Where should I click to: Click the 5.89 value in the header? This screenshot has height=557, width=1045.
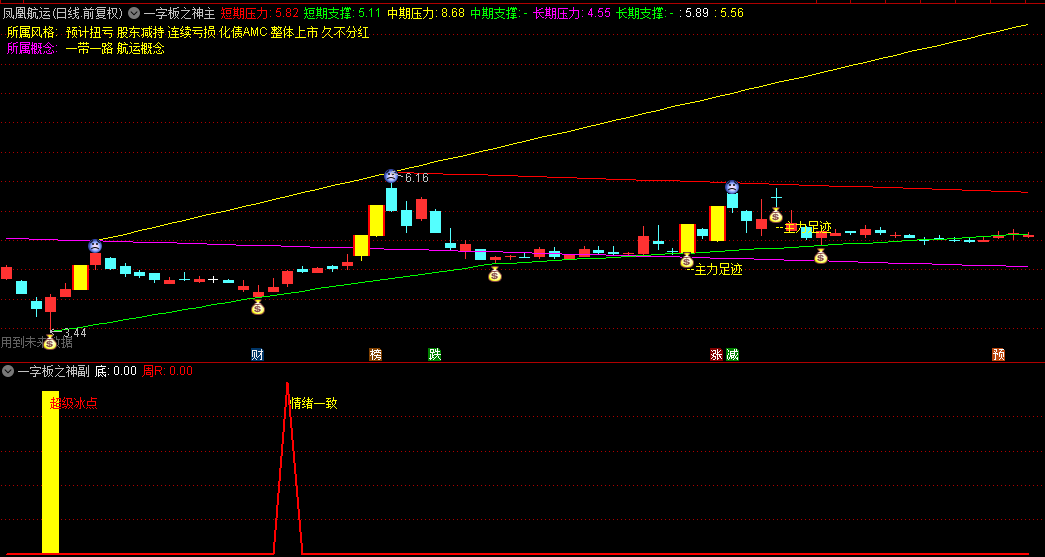pyautogui.click(x=697, y=13)
